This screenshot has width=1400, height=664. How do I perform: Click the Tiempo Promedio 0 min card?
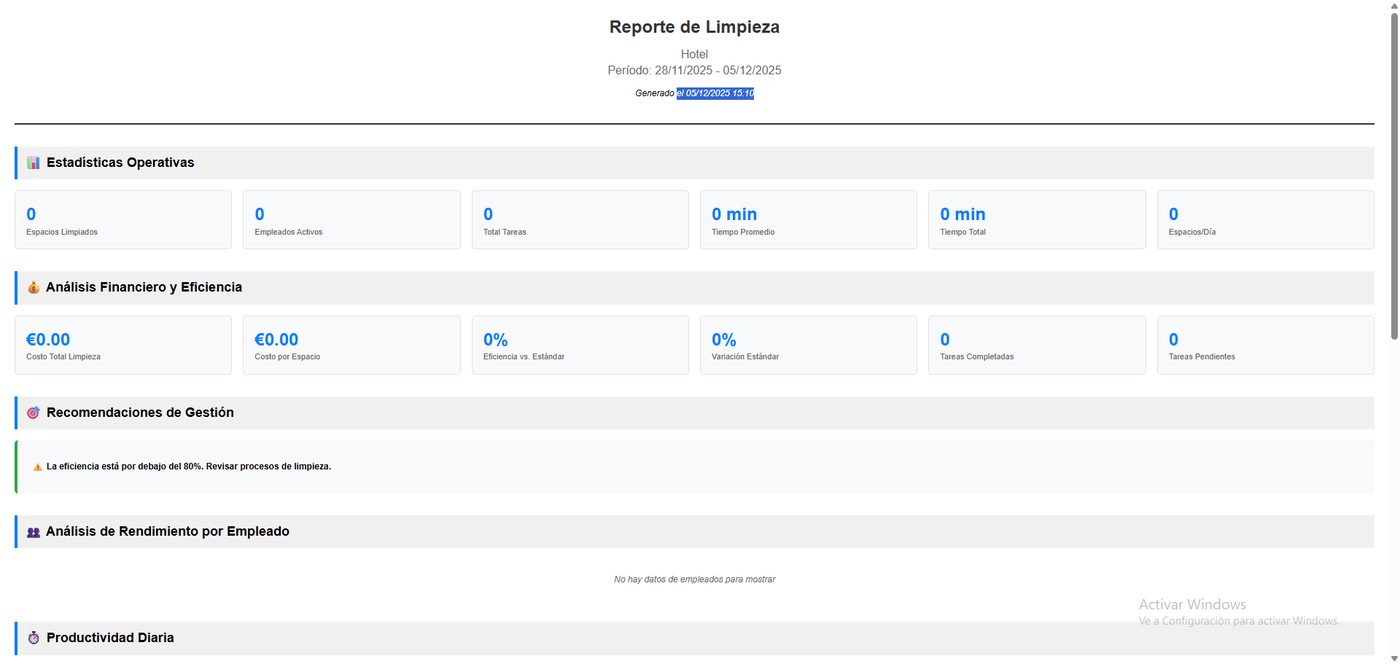pos(808,220)
